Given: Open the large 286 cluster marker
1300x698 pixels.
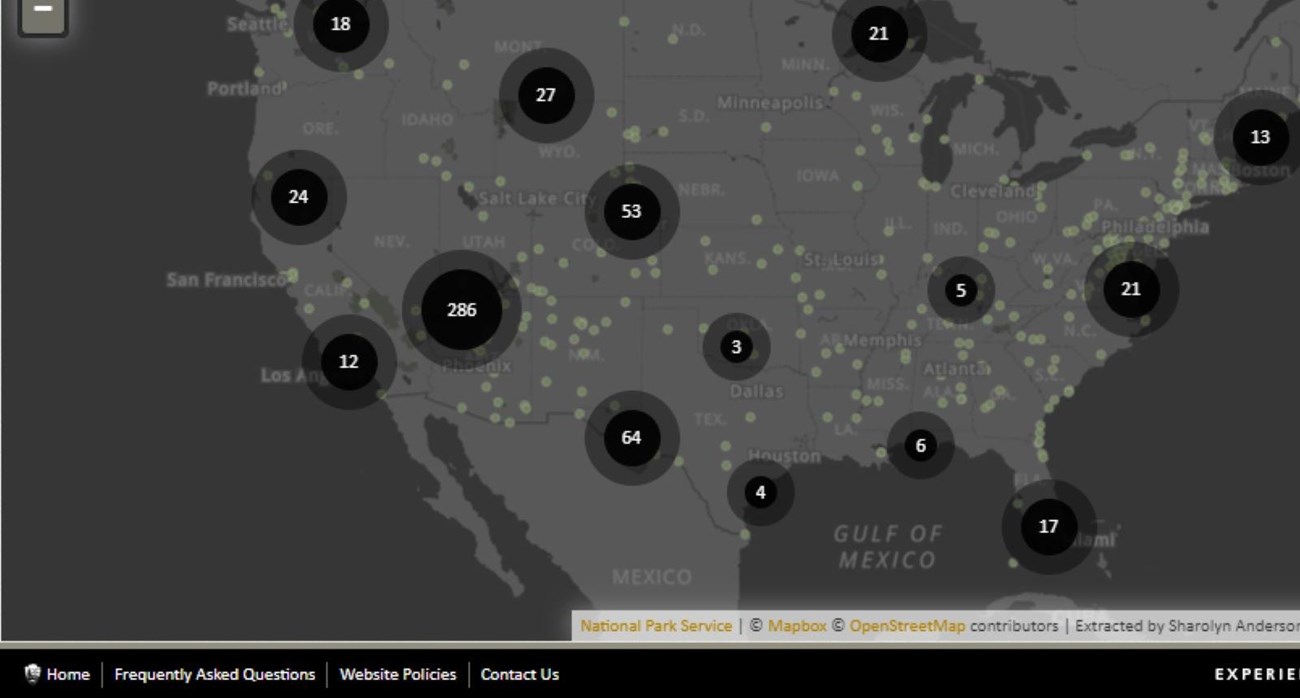Looking at the screenshot, I should tap(461, 310).
